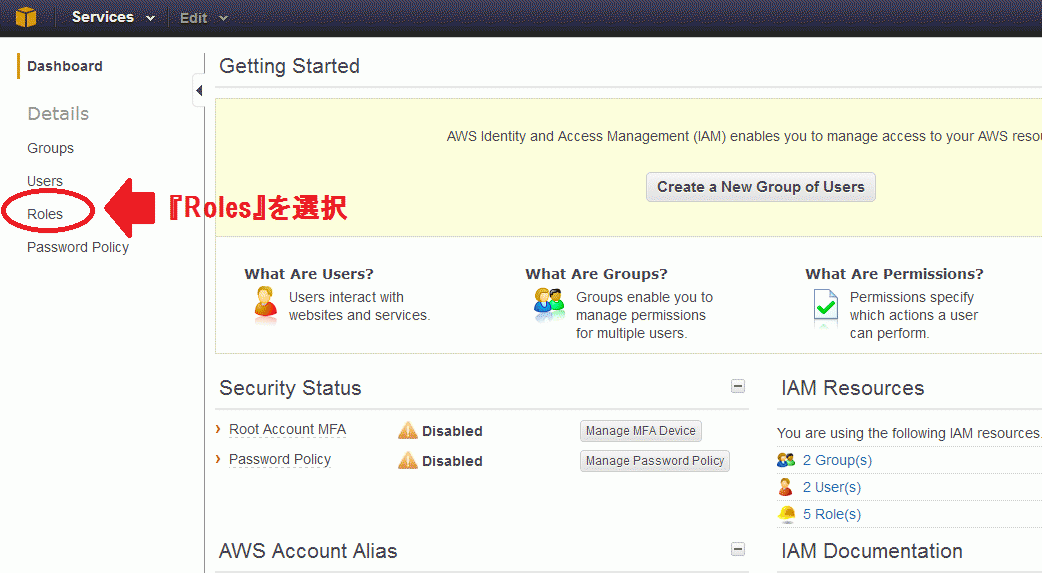The height and width of the screenshot is (573, 1042).
Task: Click the Root Account MFA label
Action: pyautogui.click(x=288, y=429)
